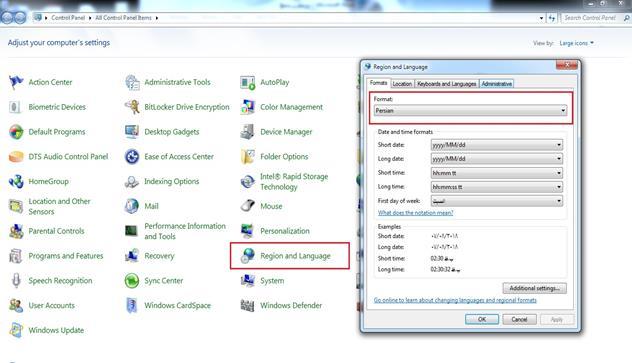Expand the Short date format dropdown
The height and width of the screenshot is (363, 632).
(x=497, y=145)
